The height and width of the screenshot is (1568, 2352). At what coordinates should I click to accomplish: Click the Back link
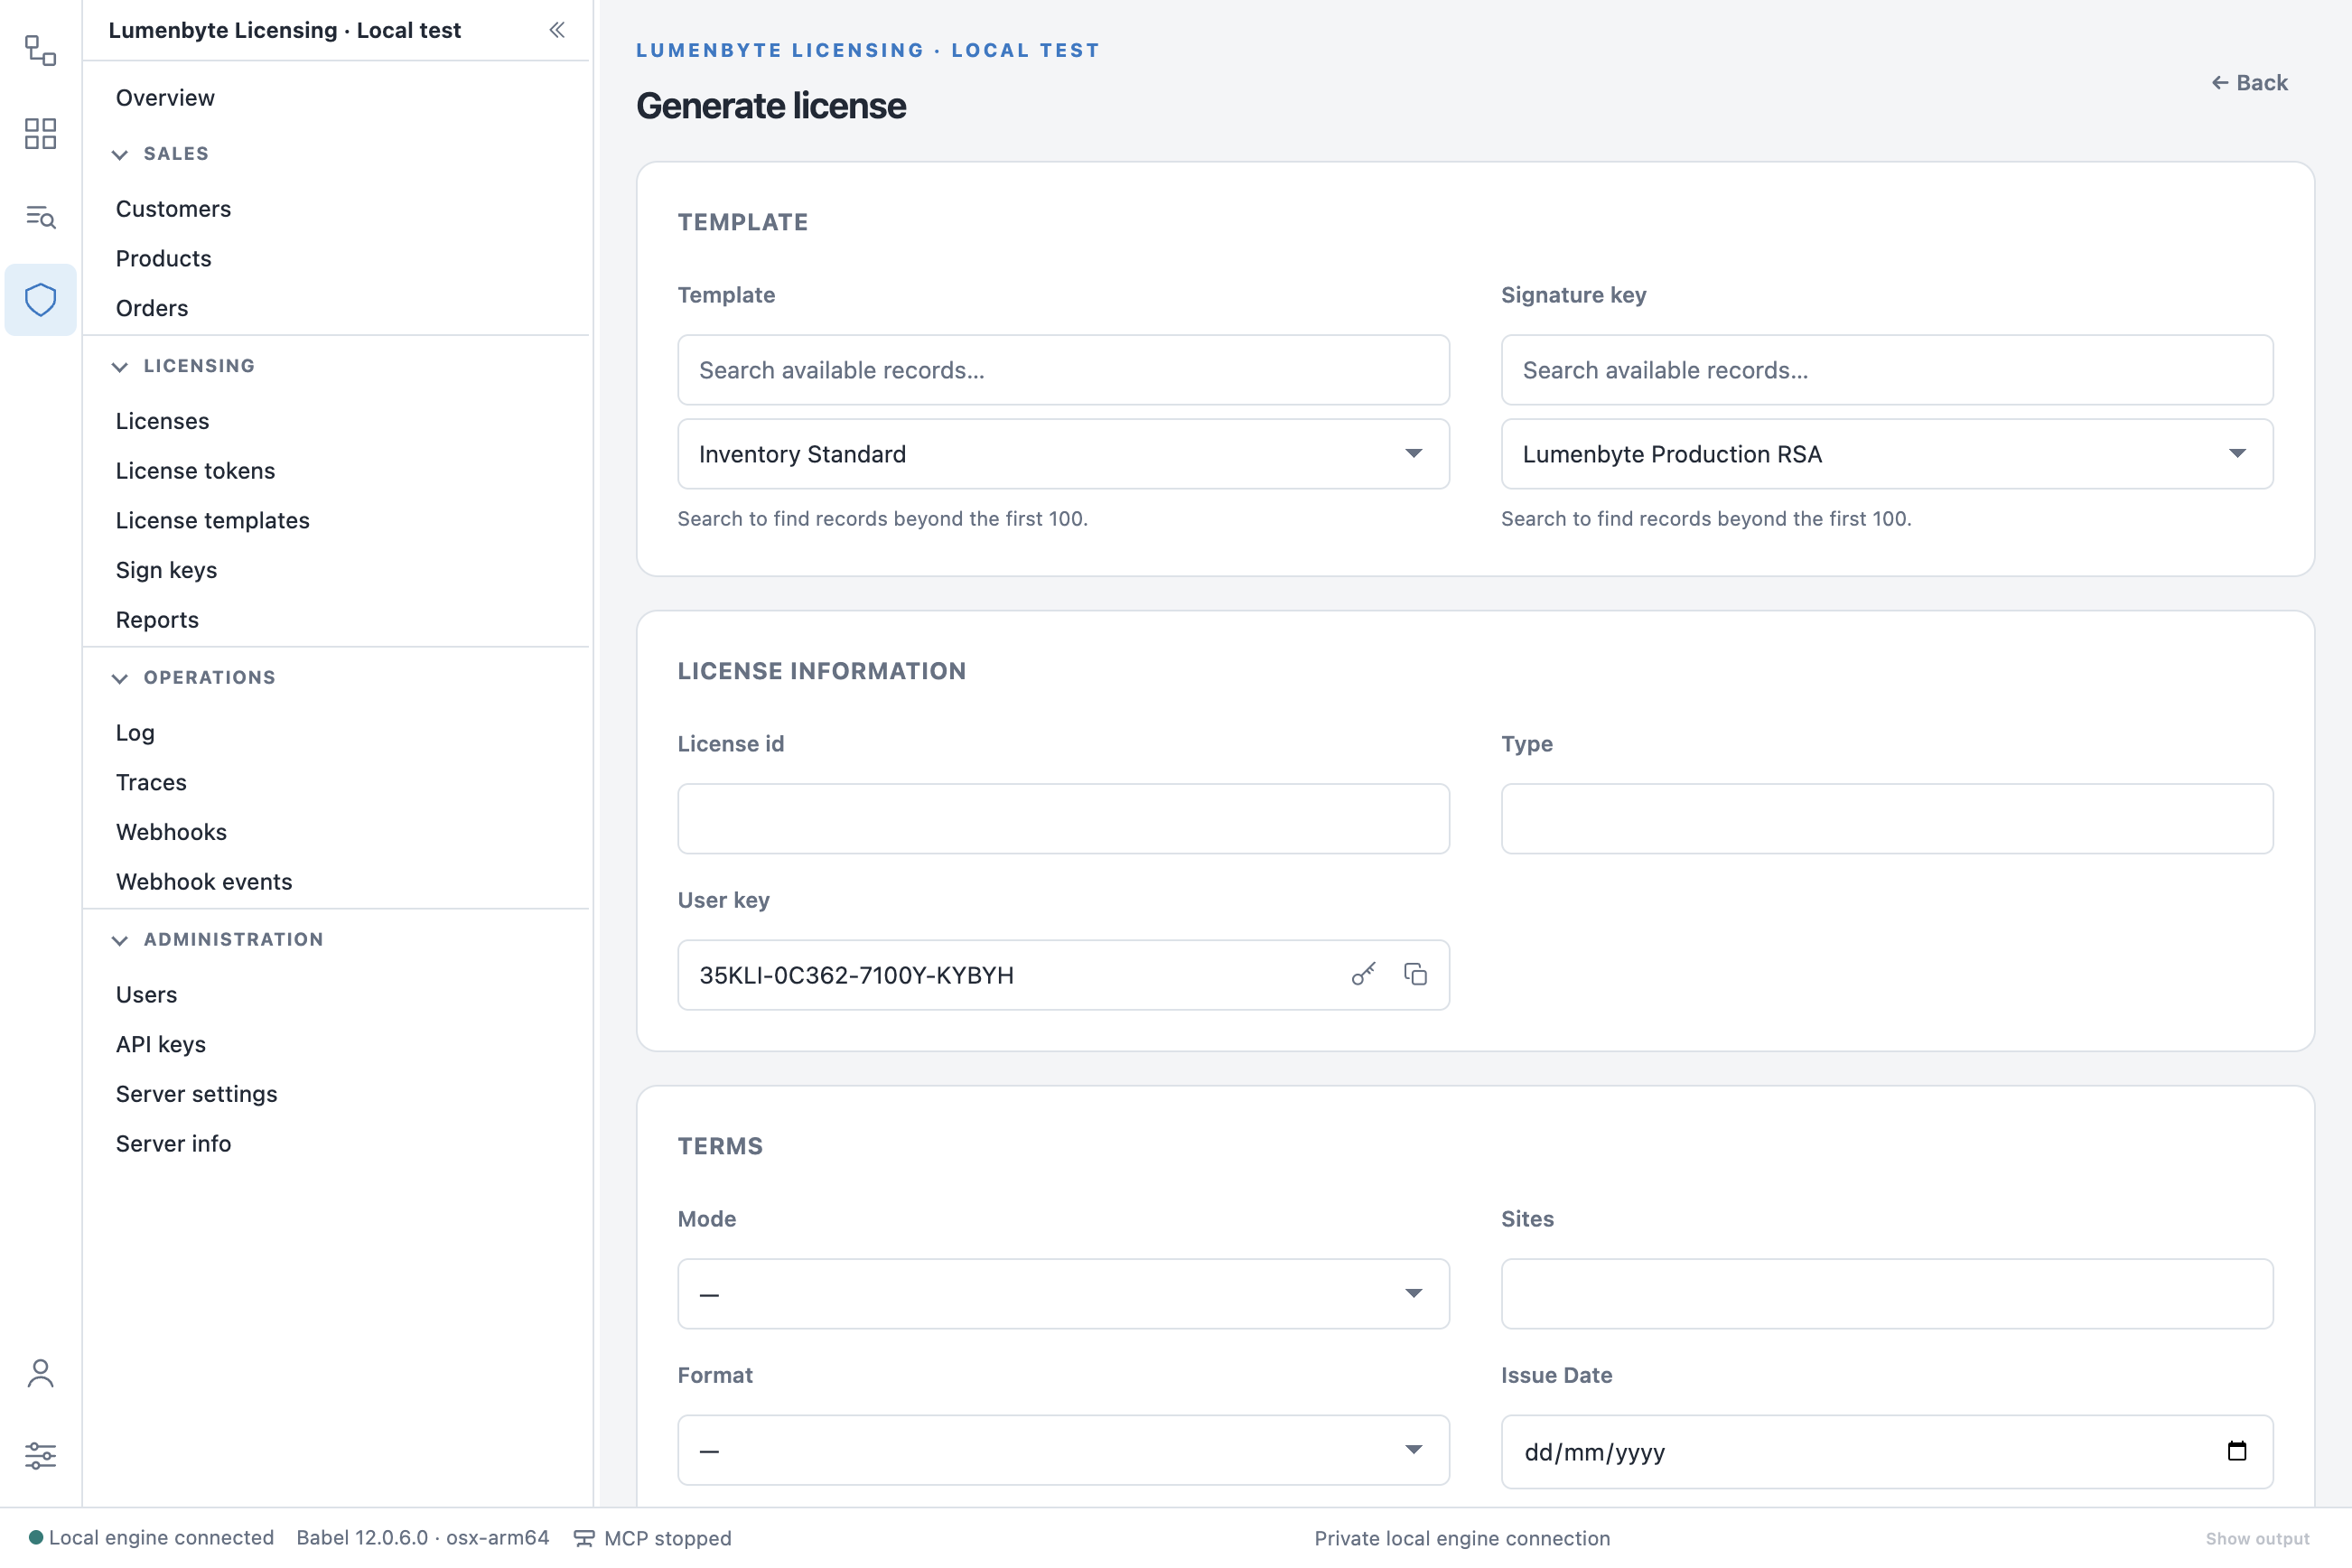[2250, 83]
